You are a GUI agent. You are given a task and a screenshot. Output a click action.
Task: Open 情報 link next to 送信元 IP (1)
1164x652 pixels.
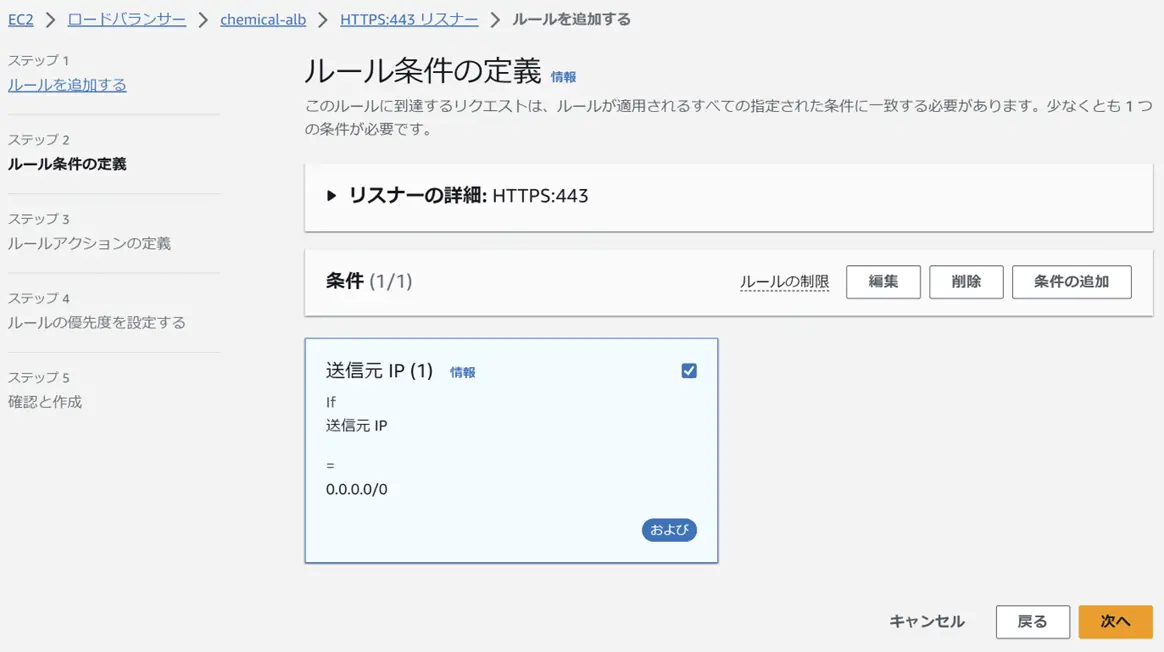coord(462,372)
